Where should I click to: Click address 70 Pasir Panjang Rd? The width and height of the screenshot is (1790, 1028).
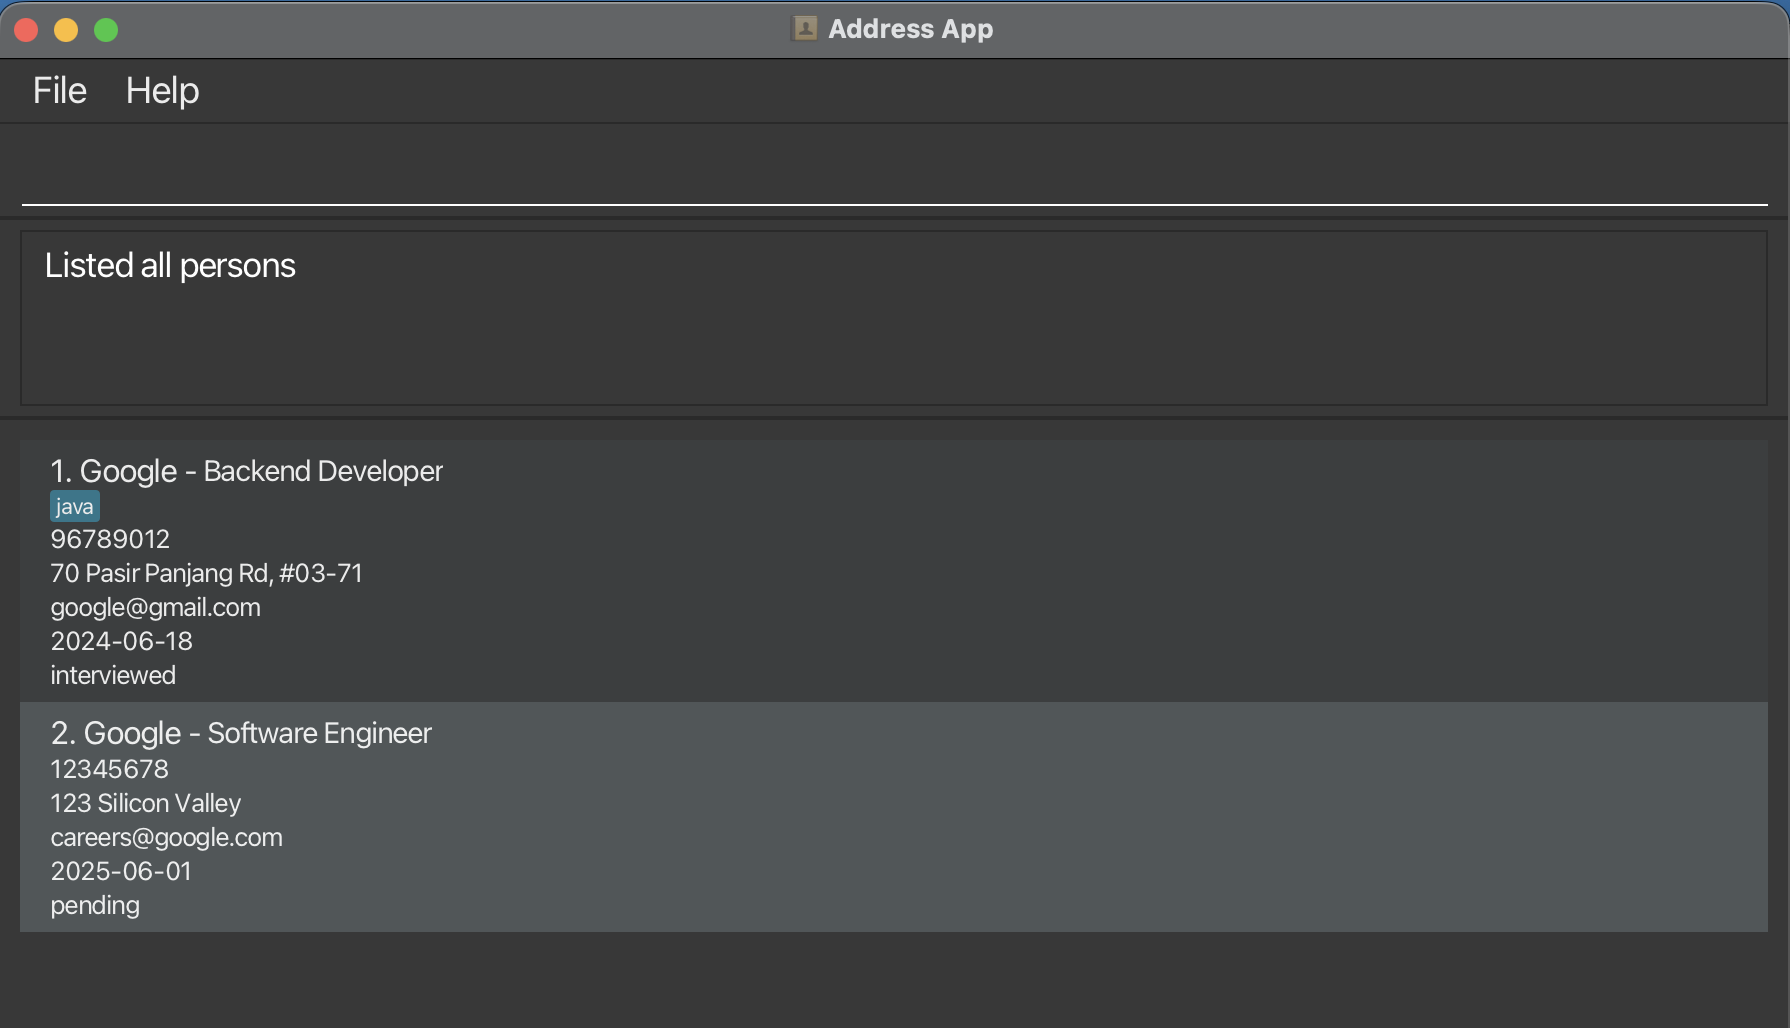(x=206, y=573)
